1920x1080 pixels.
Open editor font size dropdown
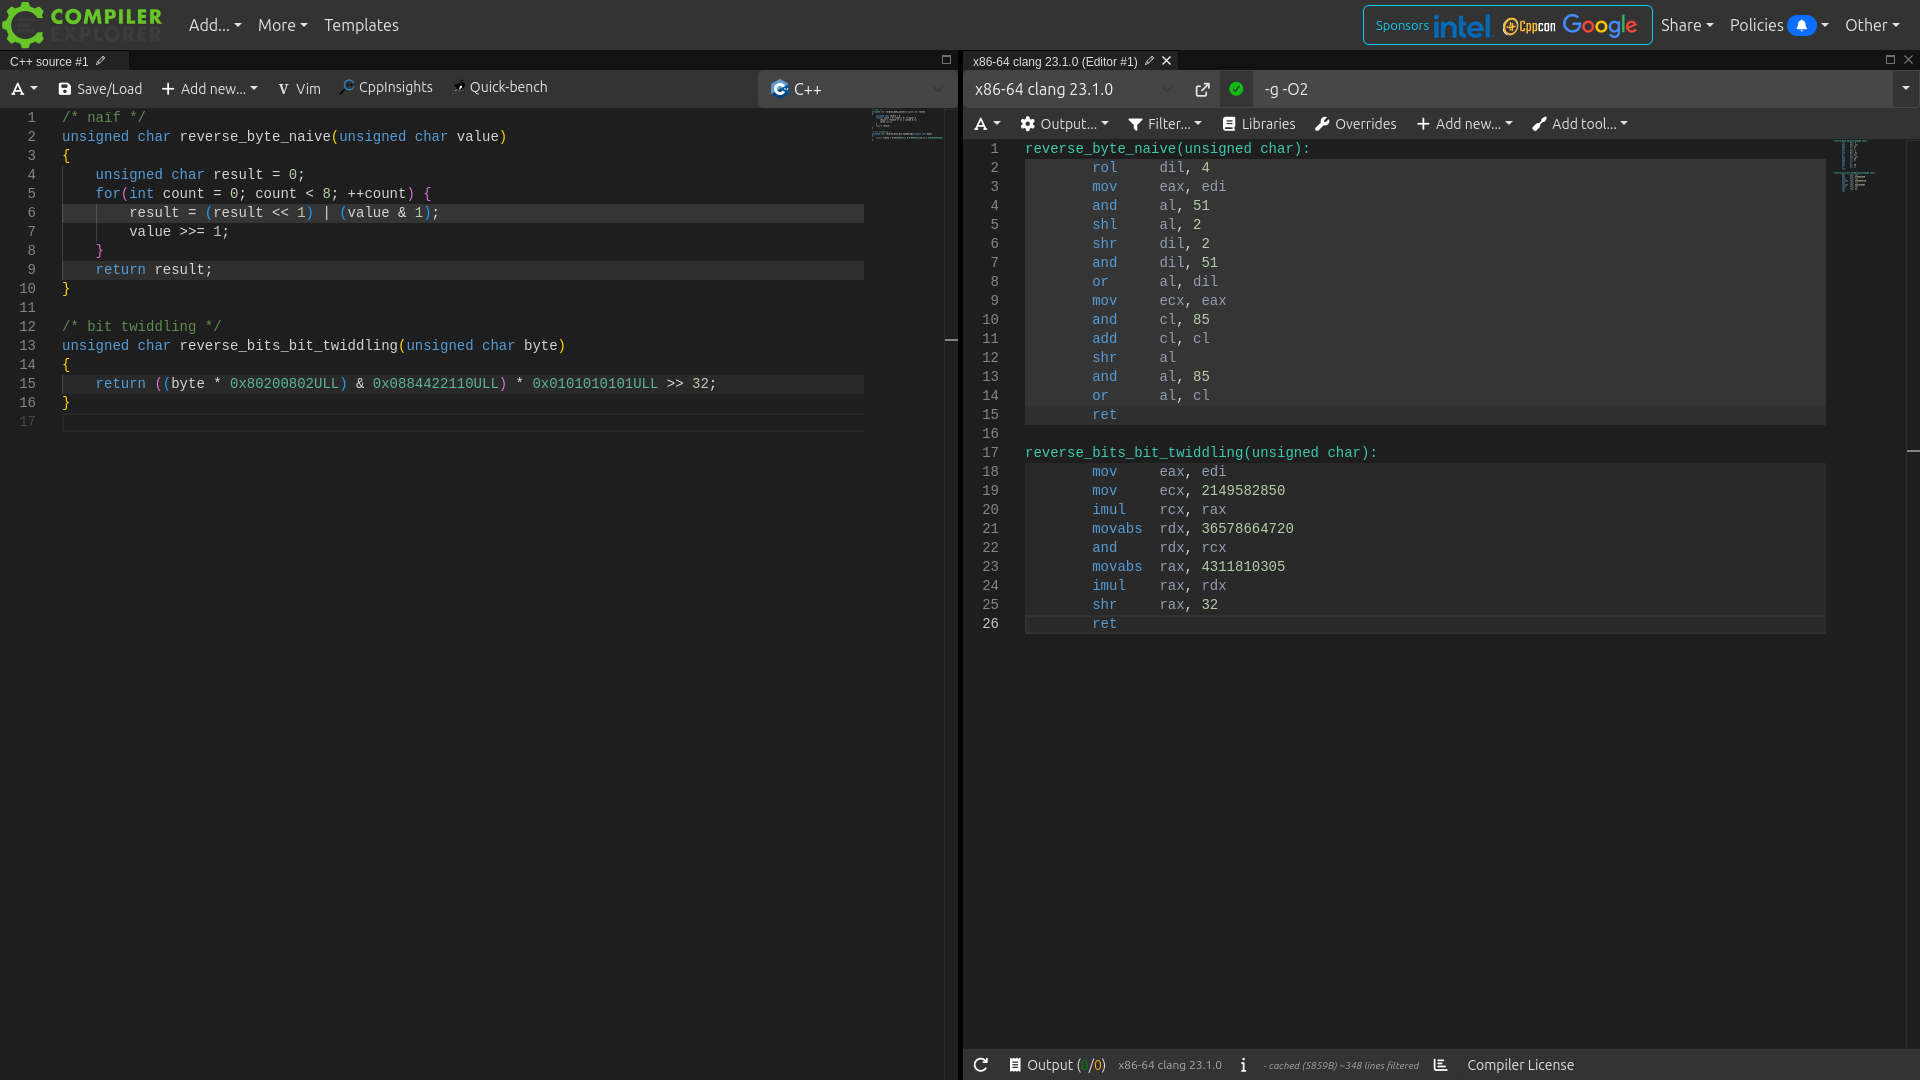pos(24,89)
